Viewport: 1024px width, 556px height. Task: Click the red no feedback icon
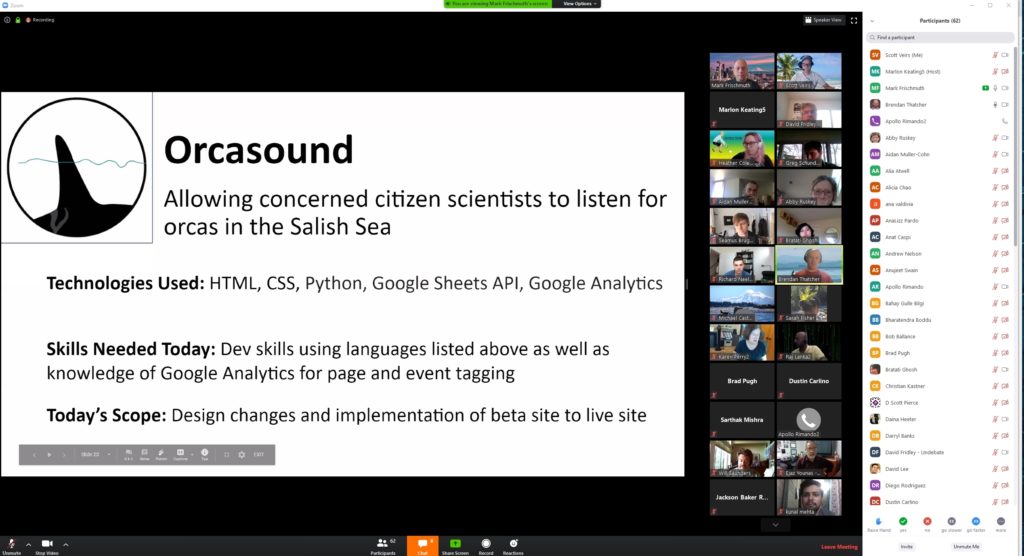927,523
